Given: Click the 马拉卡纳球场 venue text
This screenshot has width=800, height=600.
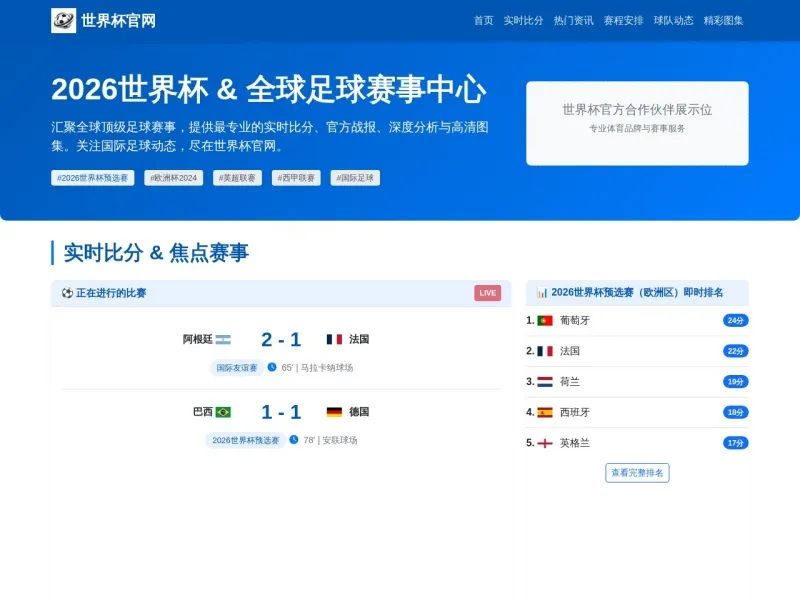Looking at the screenshot, I should coord(327,367).
